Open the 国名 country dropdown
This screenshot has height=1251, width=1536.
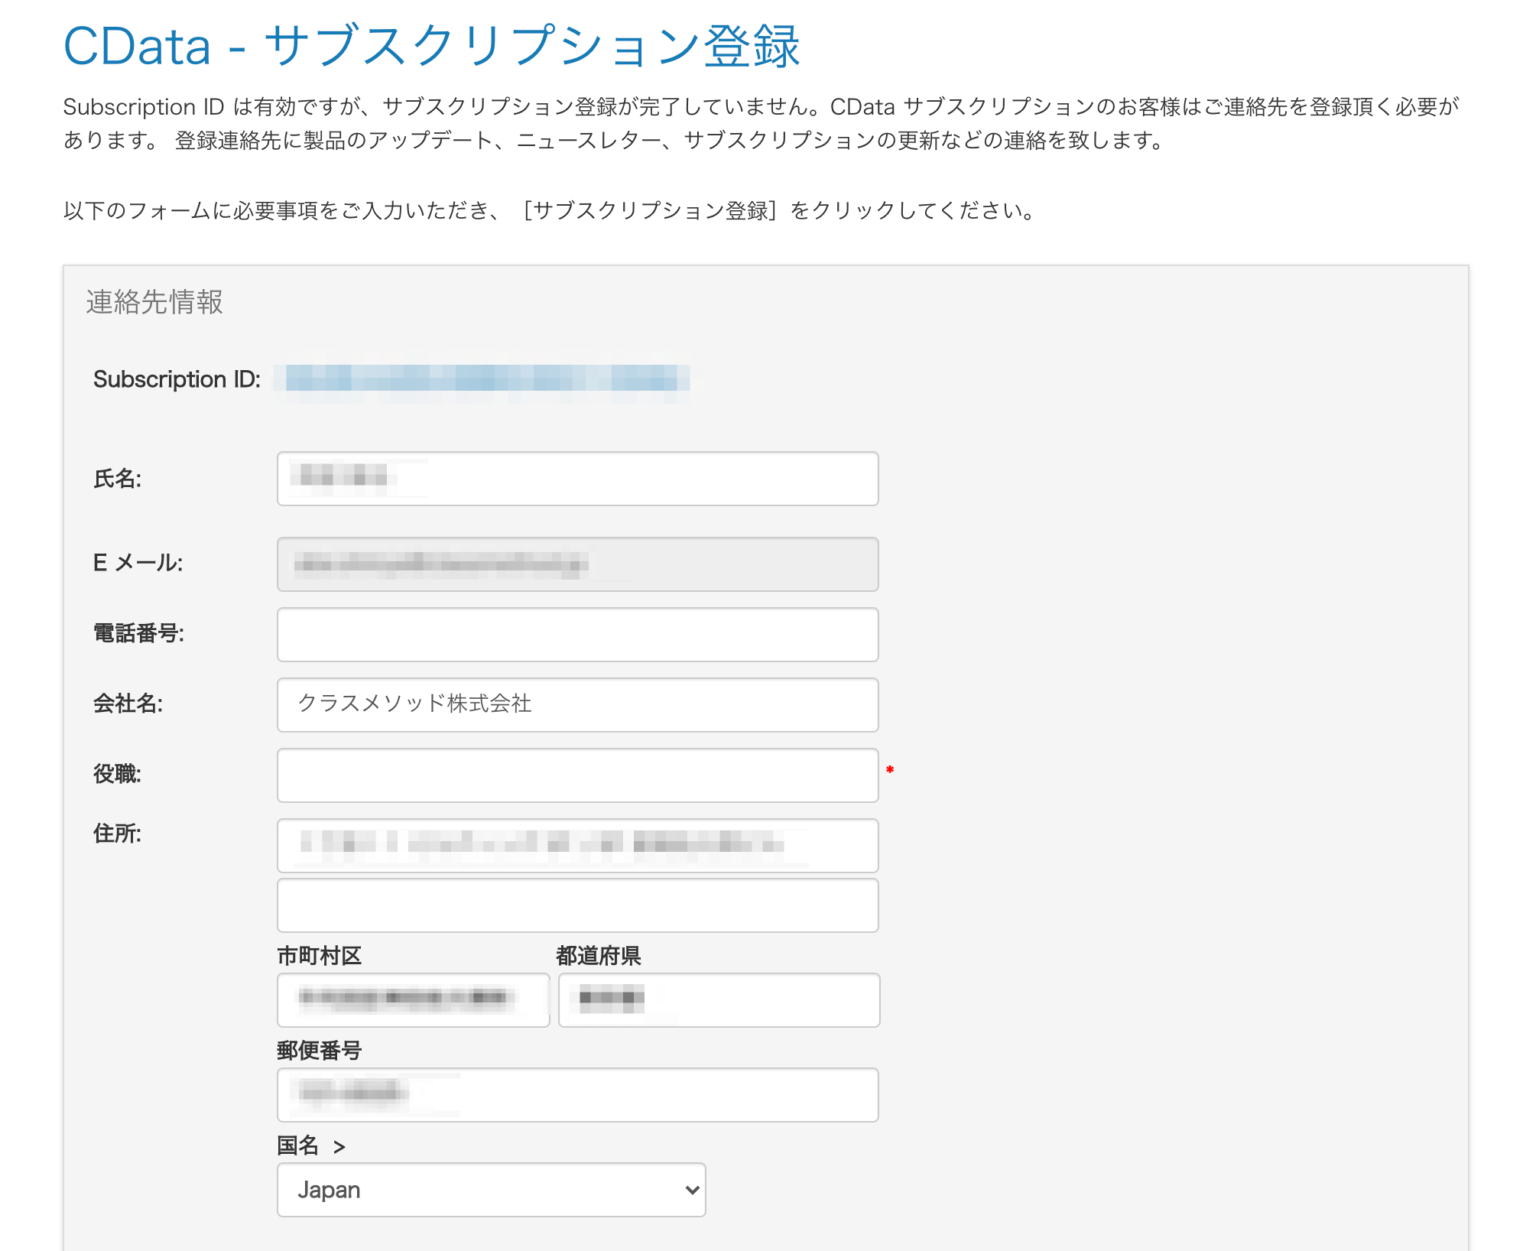(489, 1190)
